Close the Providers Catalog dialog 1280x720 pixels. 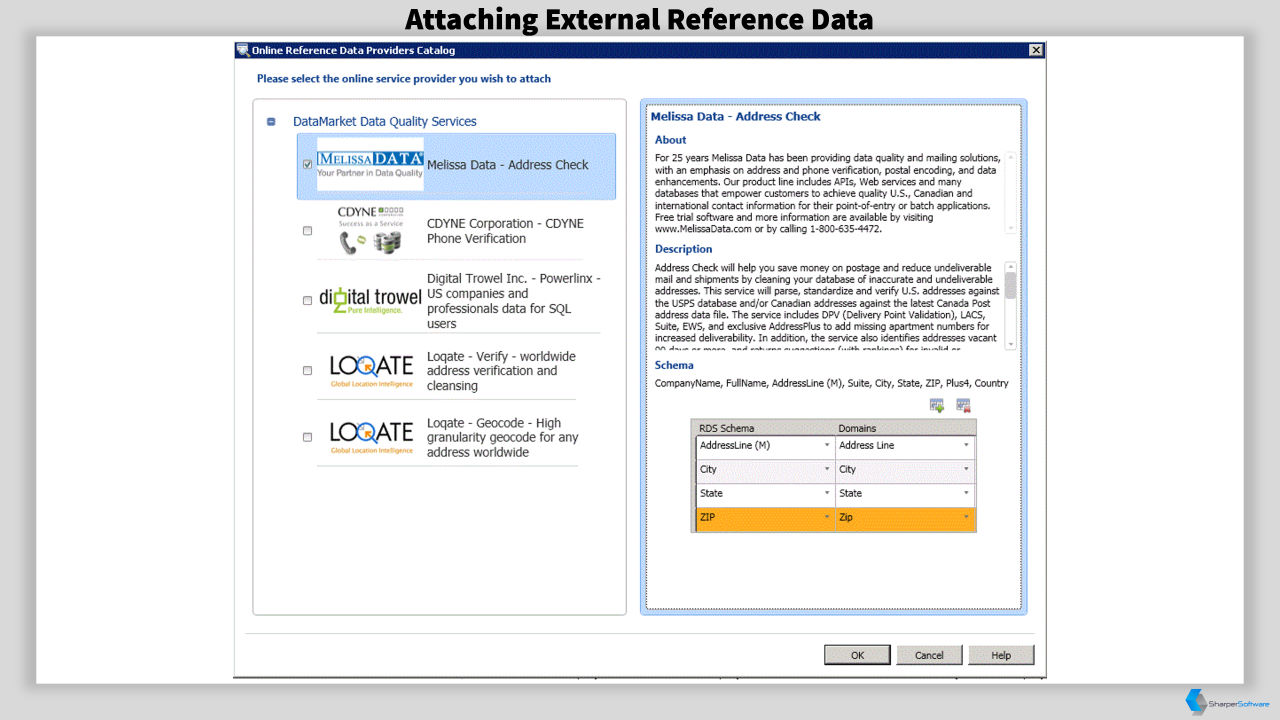pos(1036,50)
